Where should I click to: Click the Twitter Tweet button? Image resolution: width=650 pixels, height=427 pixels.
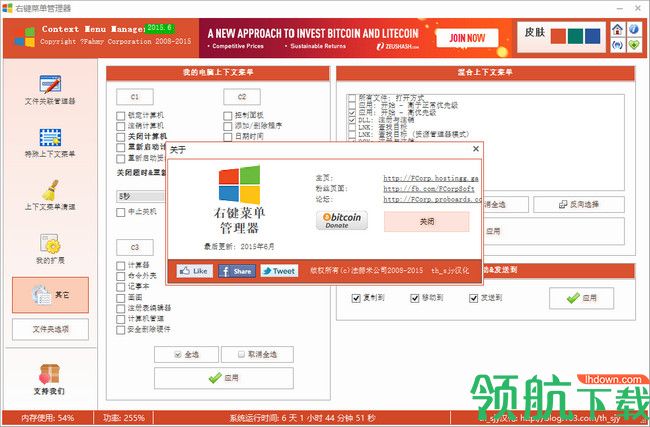pos(279,271)
